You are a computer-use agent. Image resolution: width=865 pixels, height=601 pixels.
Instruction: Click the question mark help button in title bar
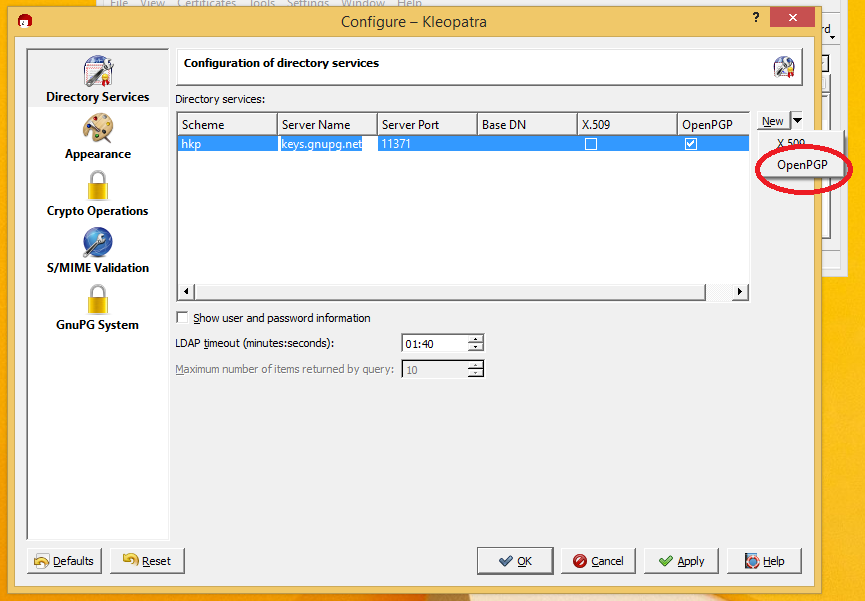click(756, 18)
